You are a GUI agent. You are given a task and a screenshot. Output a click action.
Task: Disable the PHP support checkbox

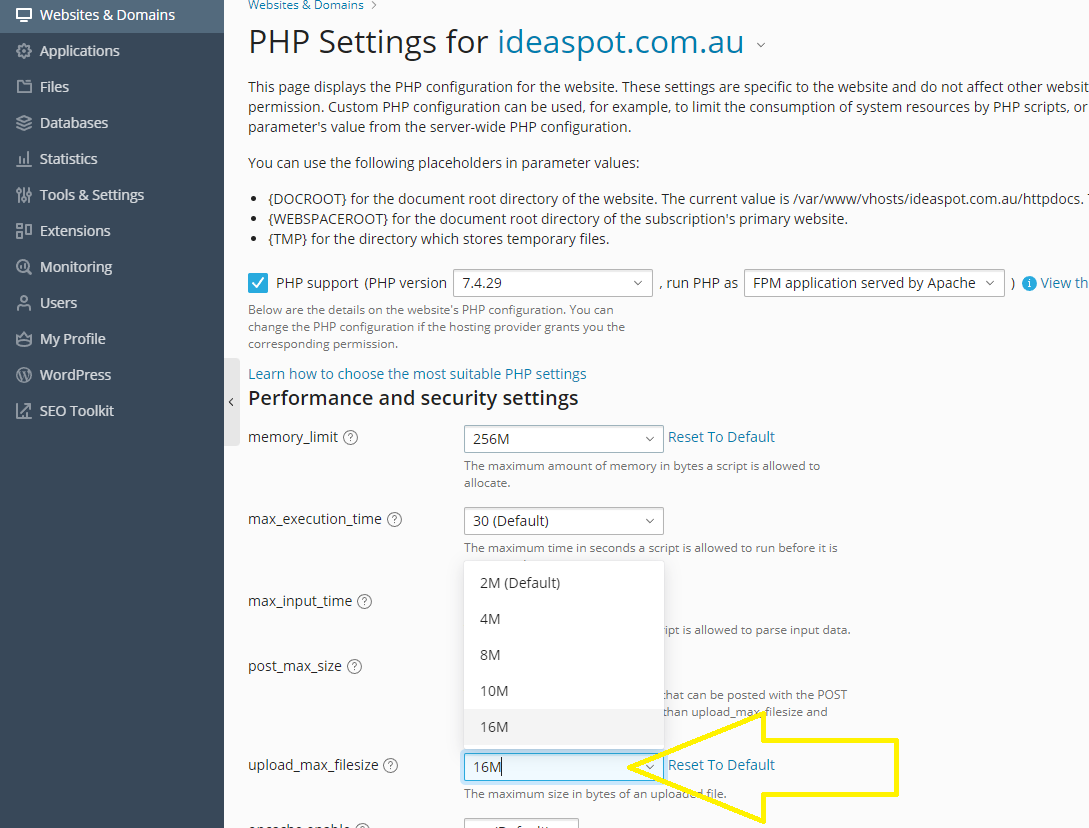tap(258, 282)
